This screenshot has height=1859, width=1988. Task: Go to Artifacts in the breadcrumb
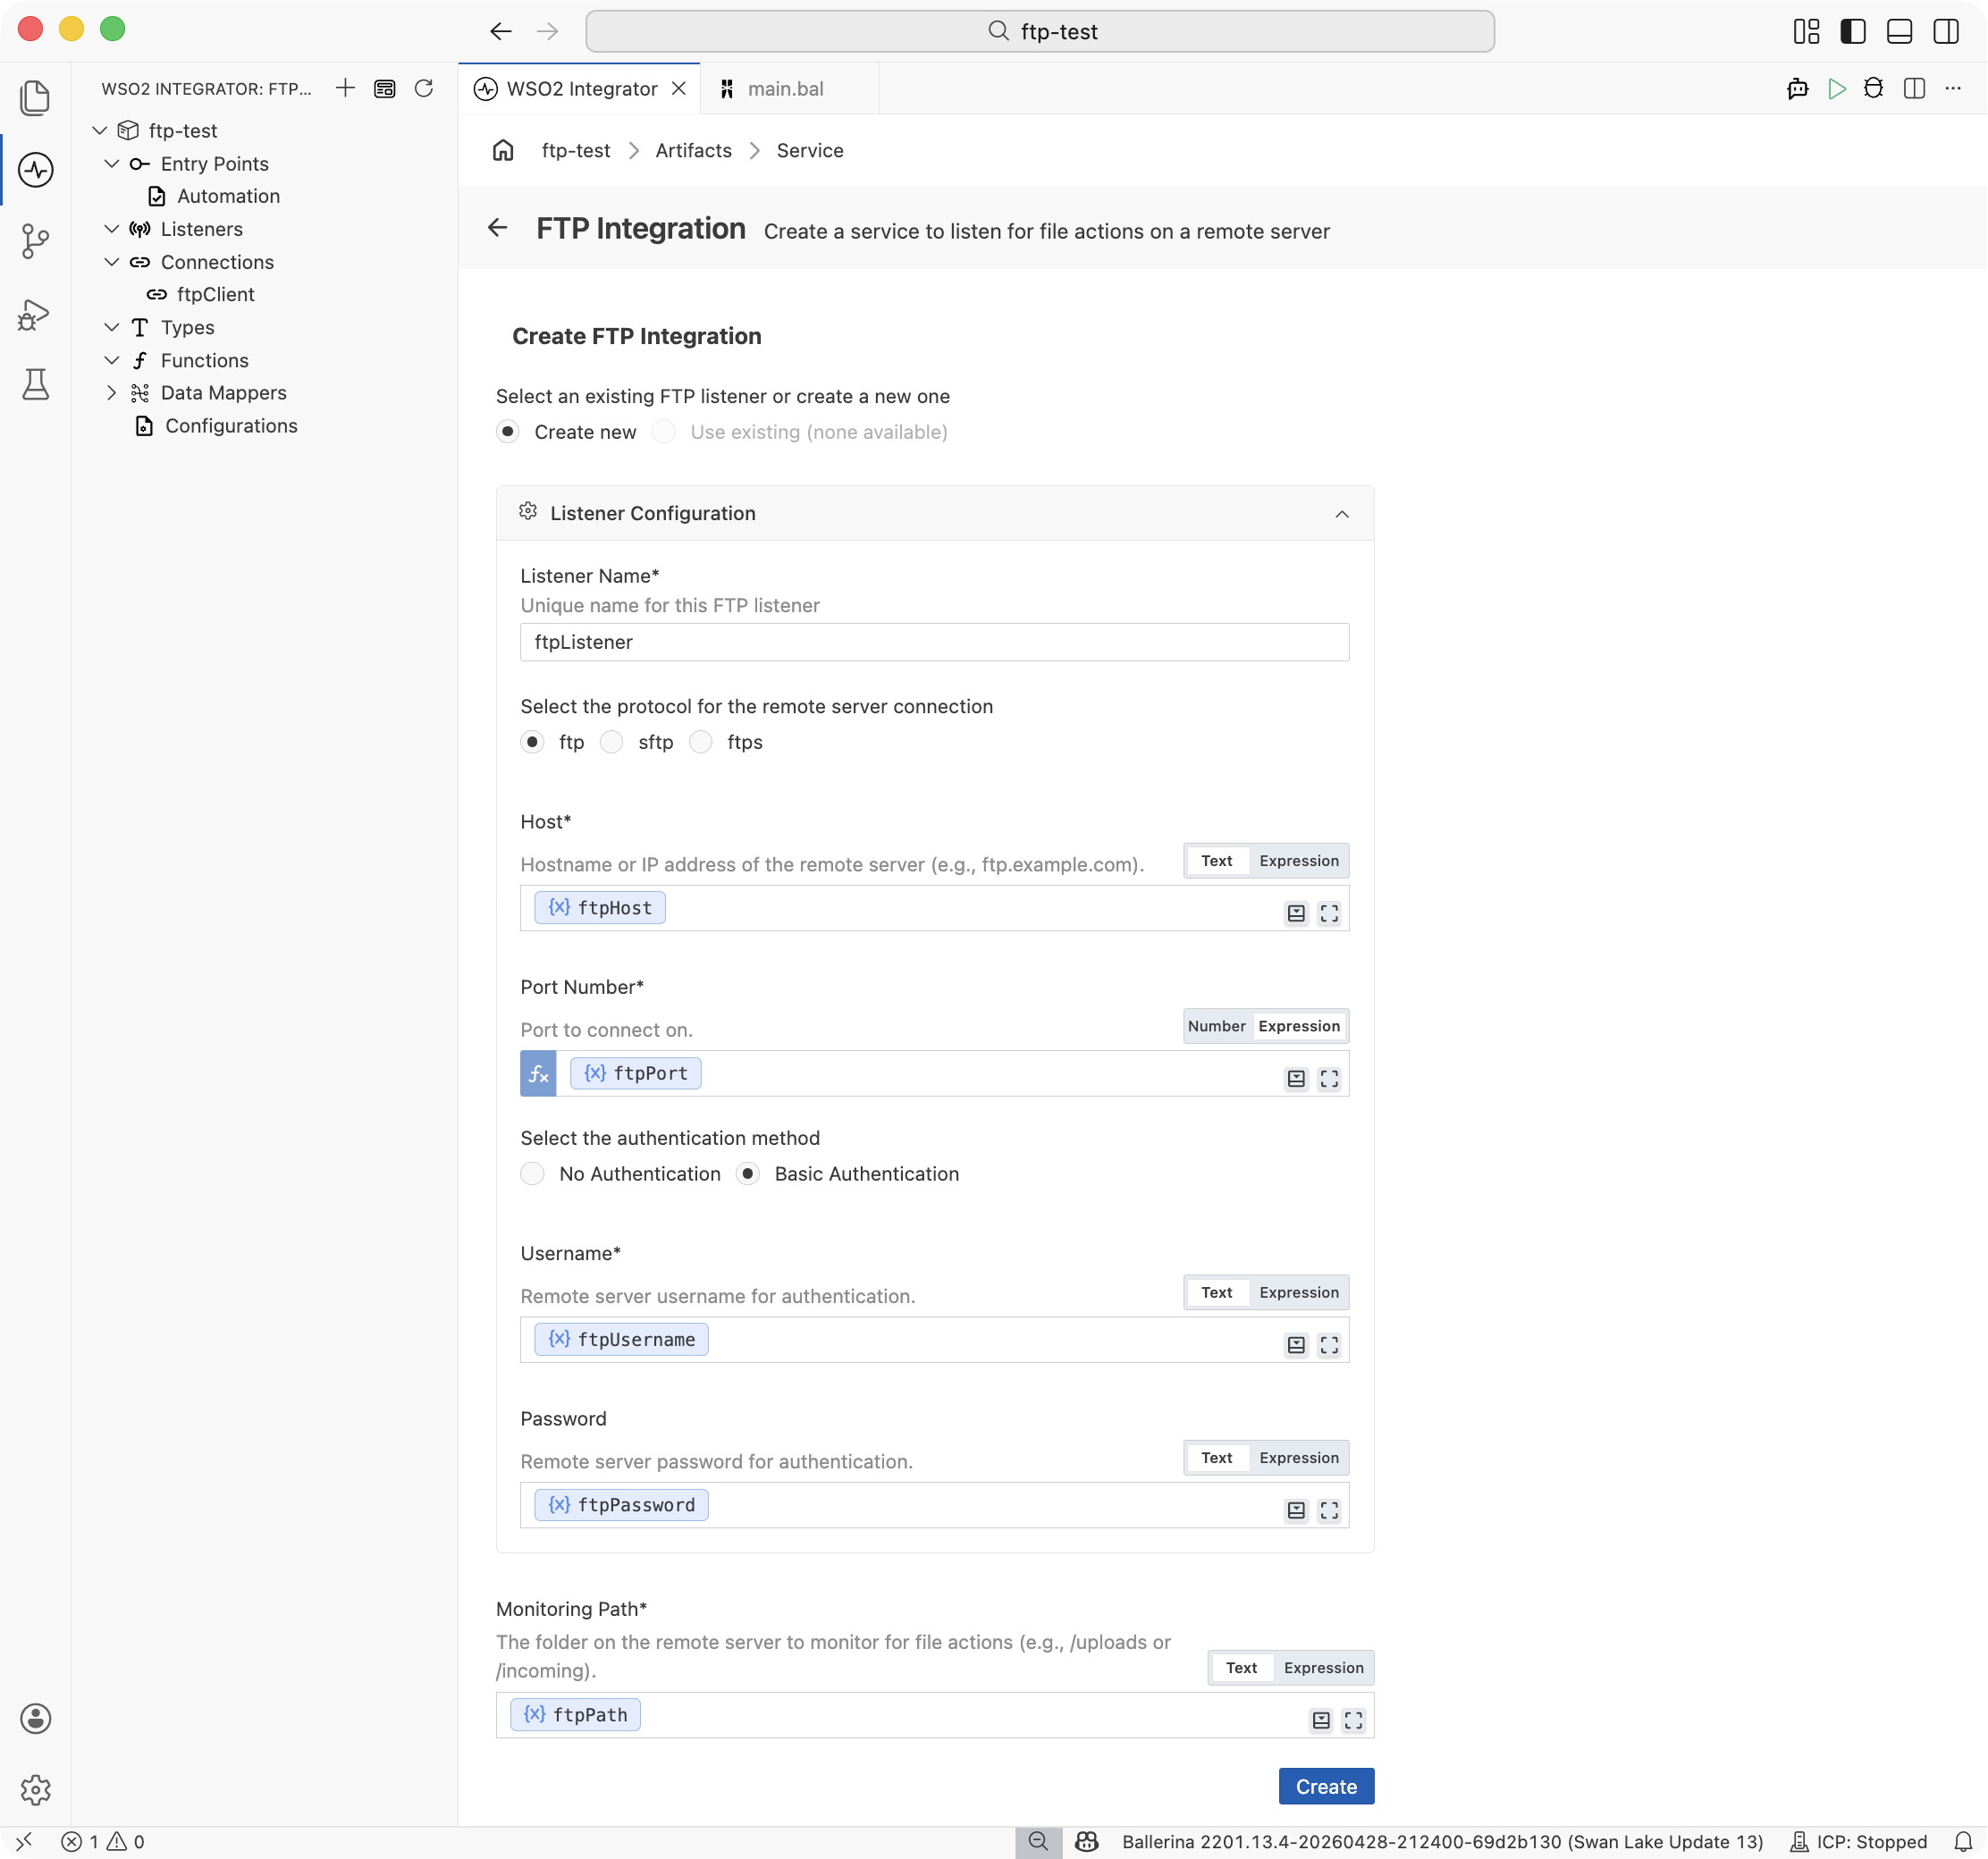pyautogui.click(x=693, y=150)
